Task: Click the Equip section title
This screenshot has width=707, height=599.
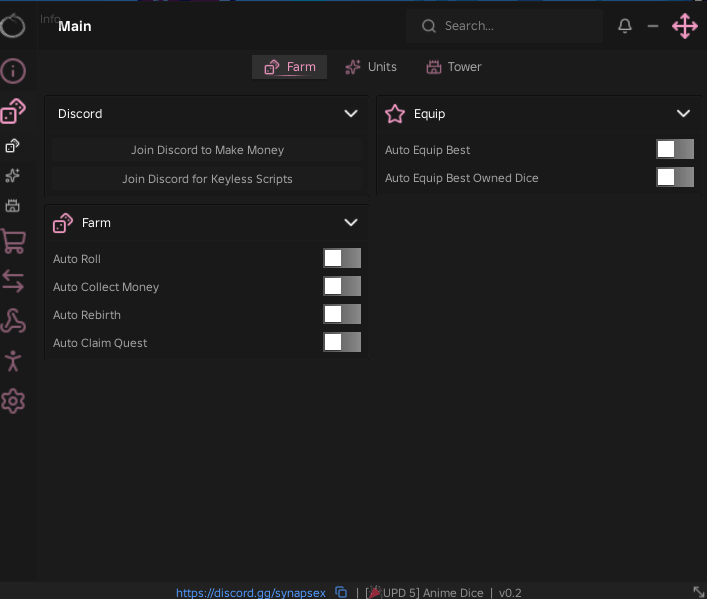Action: tap(430, 114)
